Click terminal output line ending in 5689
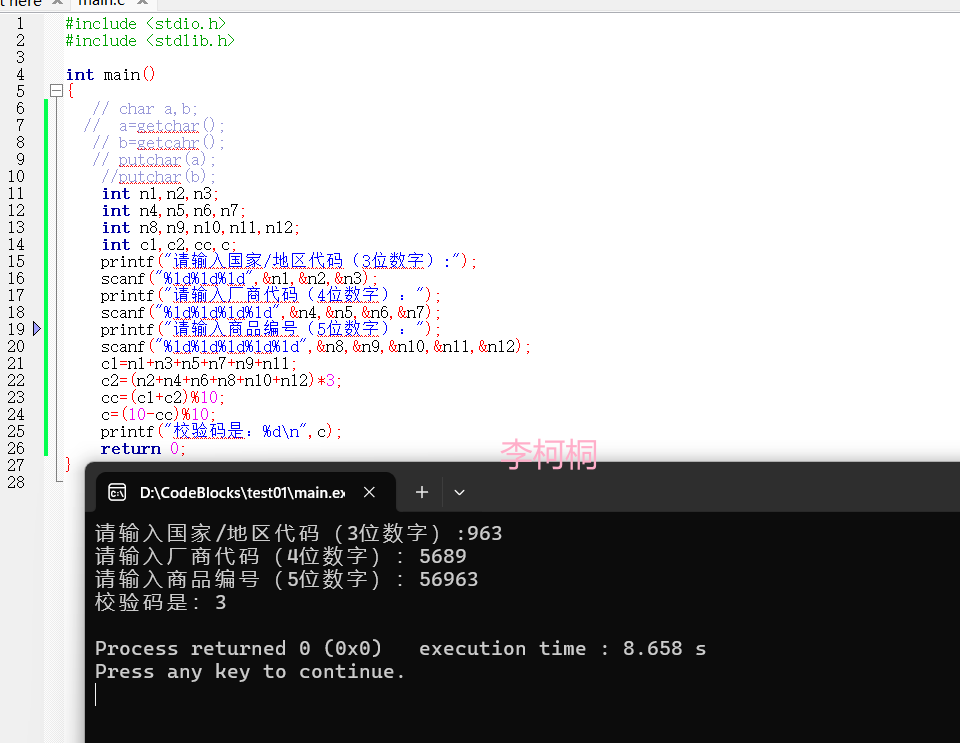960x743 pixels. click(x=280, y=556)
